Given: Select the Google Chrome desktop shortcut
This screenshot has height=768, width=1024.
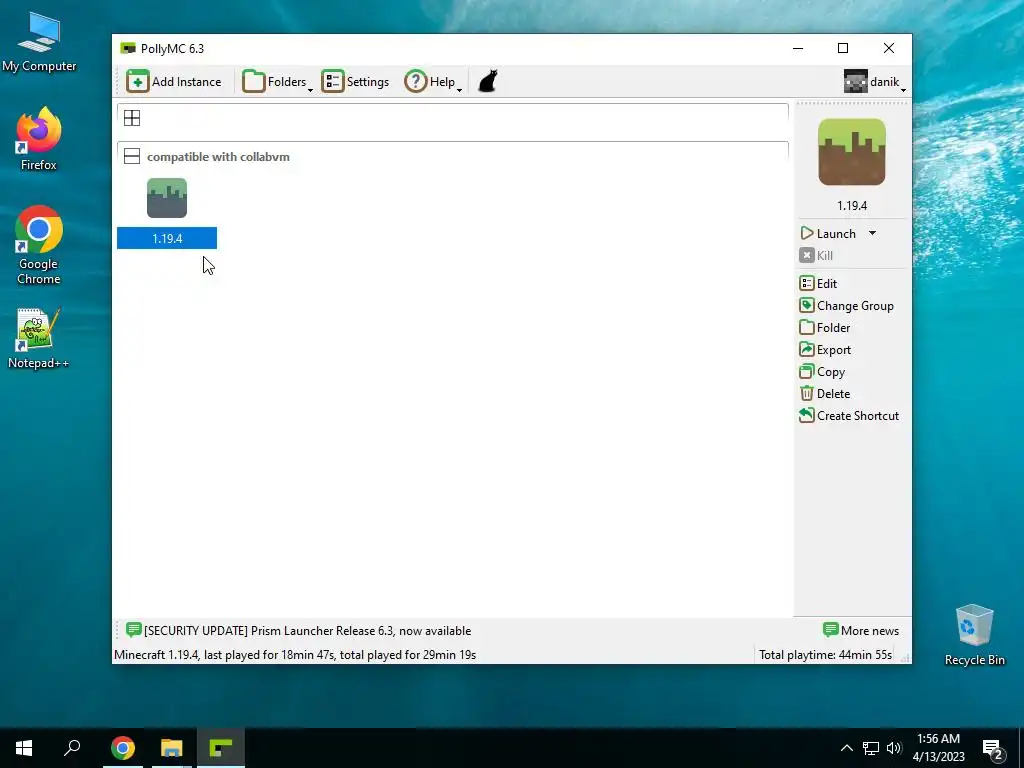Looking at the screenshot, I should coord(39,246).
